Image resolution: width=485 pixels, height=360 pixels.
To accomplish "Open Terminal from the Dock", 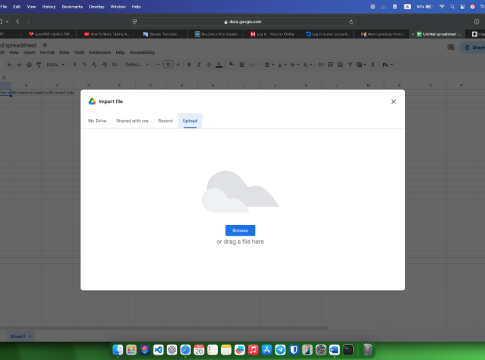I will click(348, 350).
